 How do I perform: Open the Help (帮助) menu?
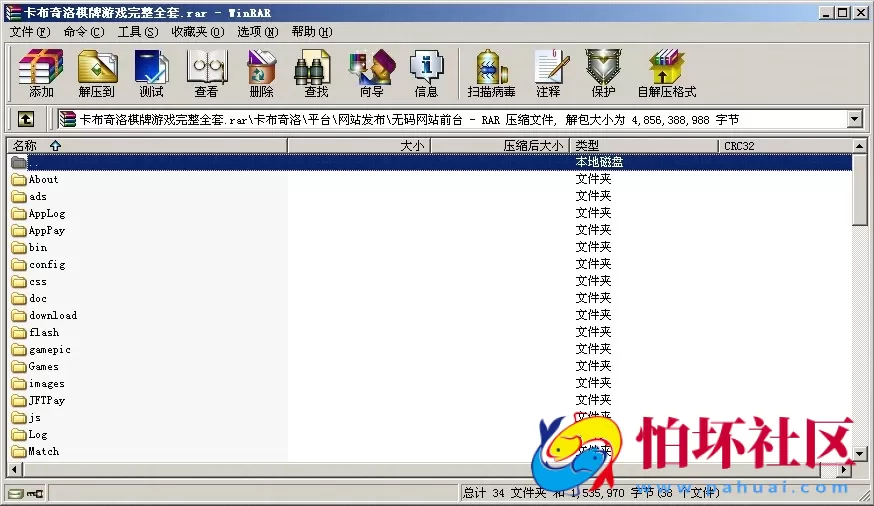click(312, 32)
